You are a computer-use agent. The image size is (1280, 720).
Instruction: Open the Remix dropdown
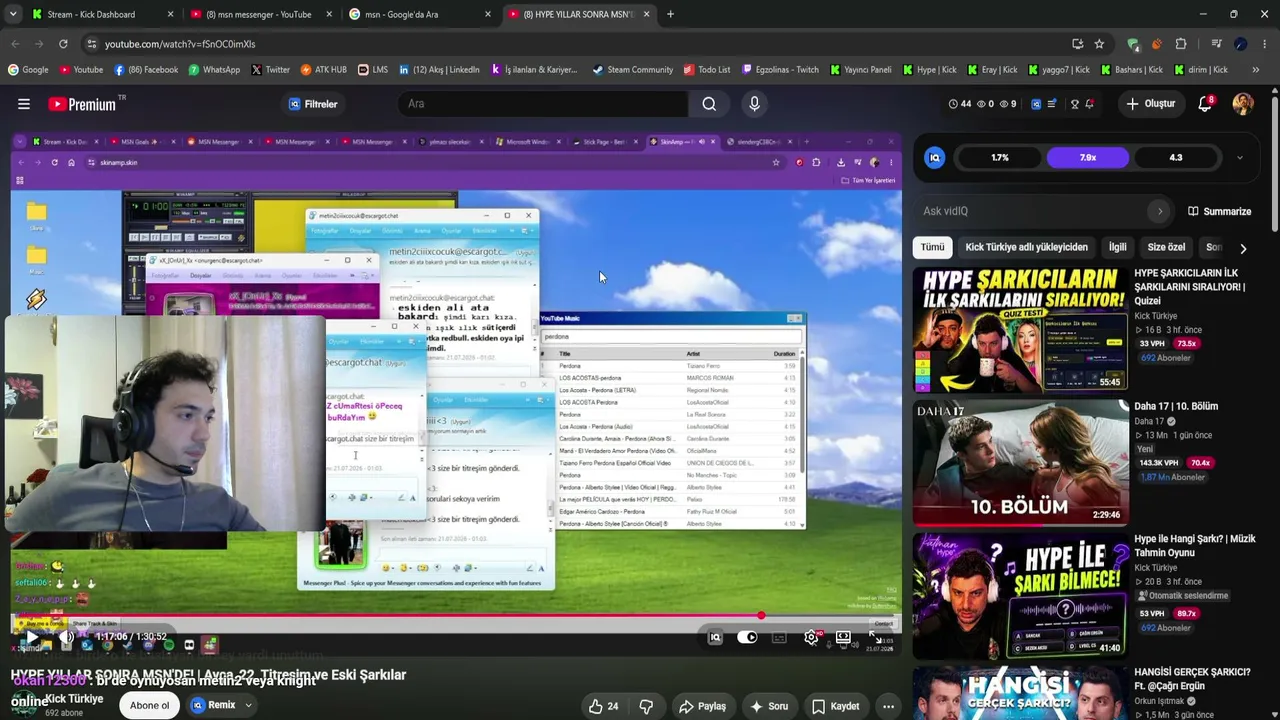click(x=248, y=706)
